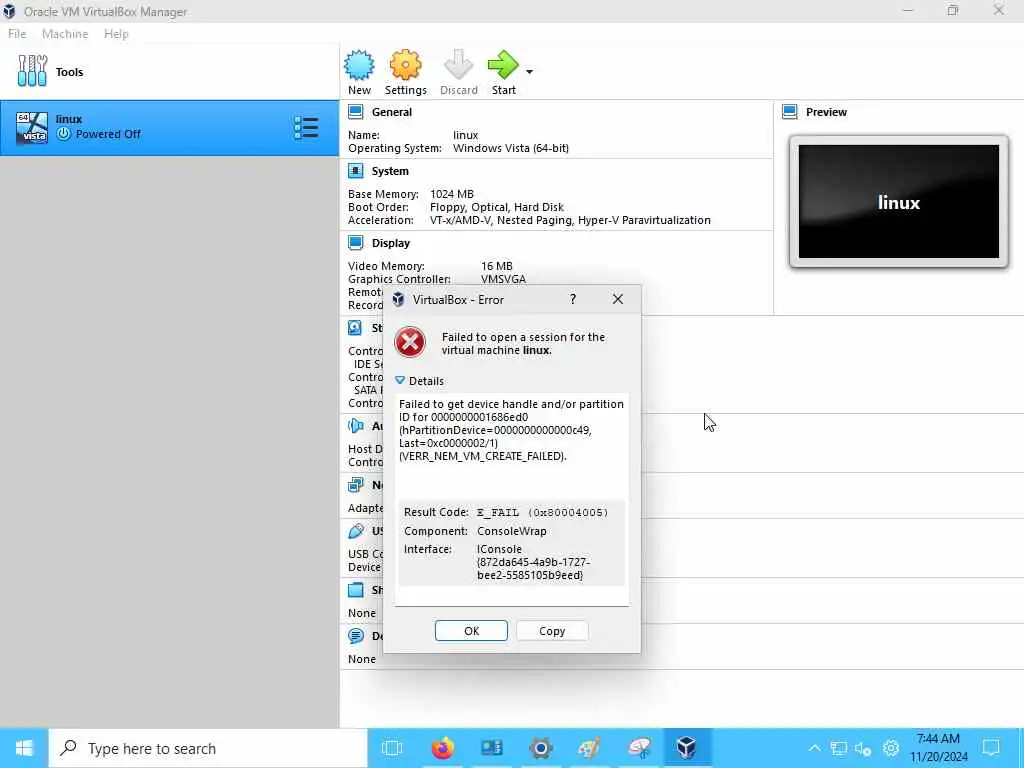
Task: Launch Firefox from the taskbar
Action: 442,748
